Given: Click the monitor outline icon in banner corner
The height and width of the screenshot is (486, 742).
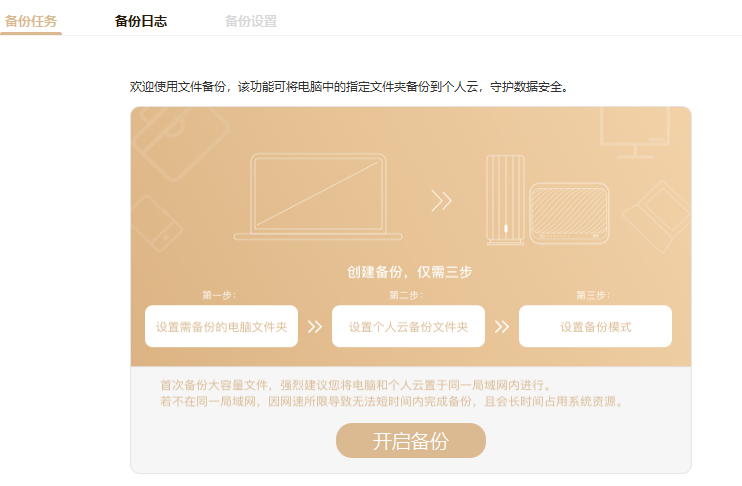Looking at the screenshot, I should pyautogui.click(x=635, y=132).
